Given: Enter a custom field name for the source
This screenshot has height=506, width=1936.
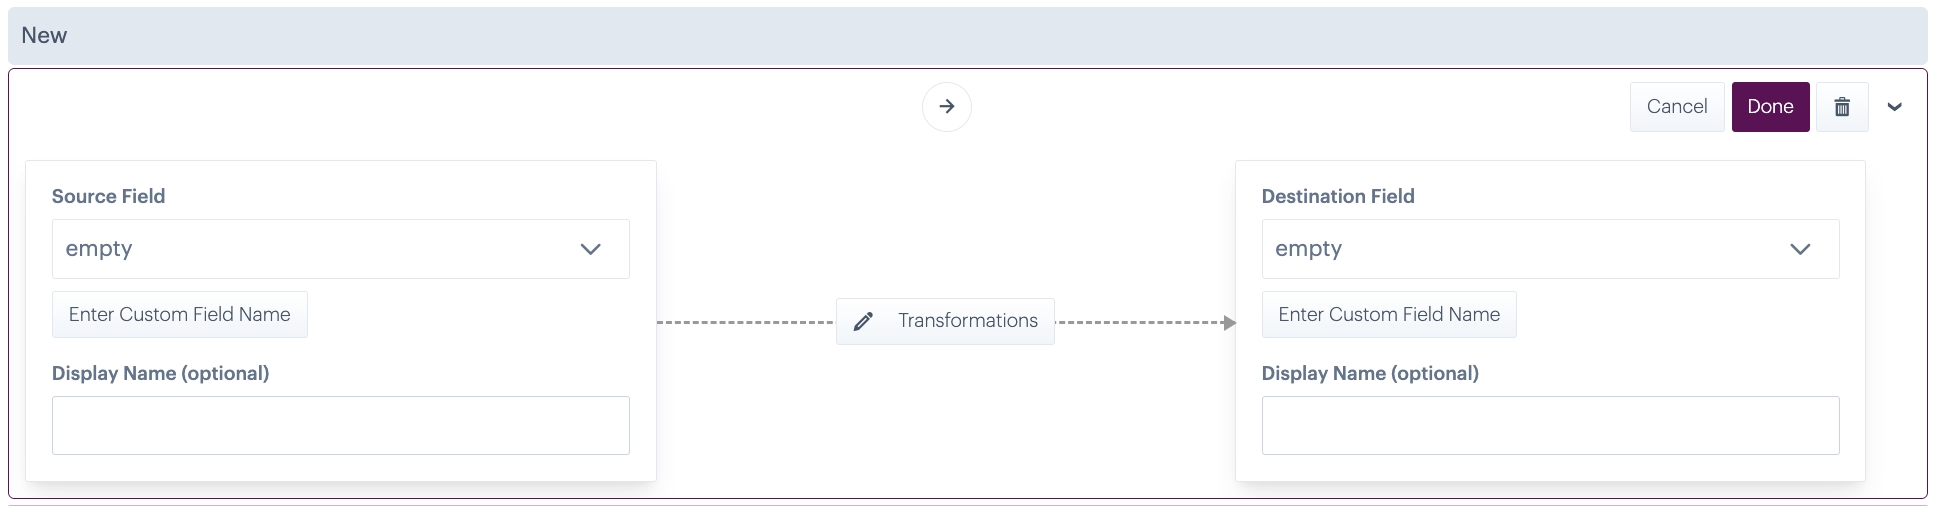Looking at the screenshot, I should [x=180, y=314].
